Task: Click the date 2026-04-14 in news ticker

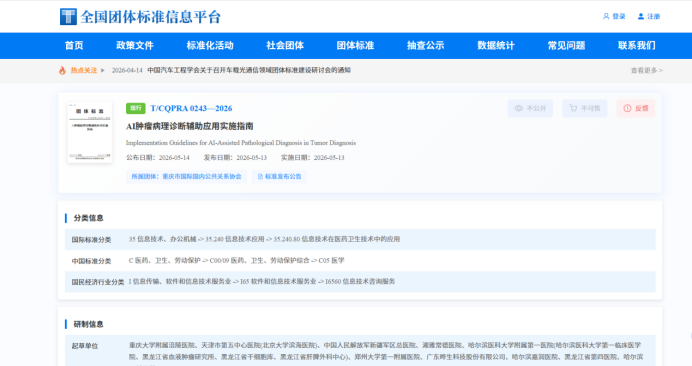Action: [127, 70]
